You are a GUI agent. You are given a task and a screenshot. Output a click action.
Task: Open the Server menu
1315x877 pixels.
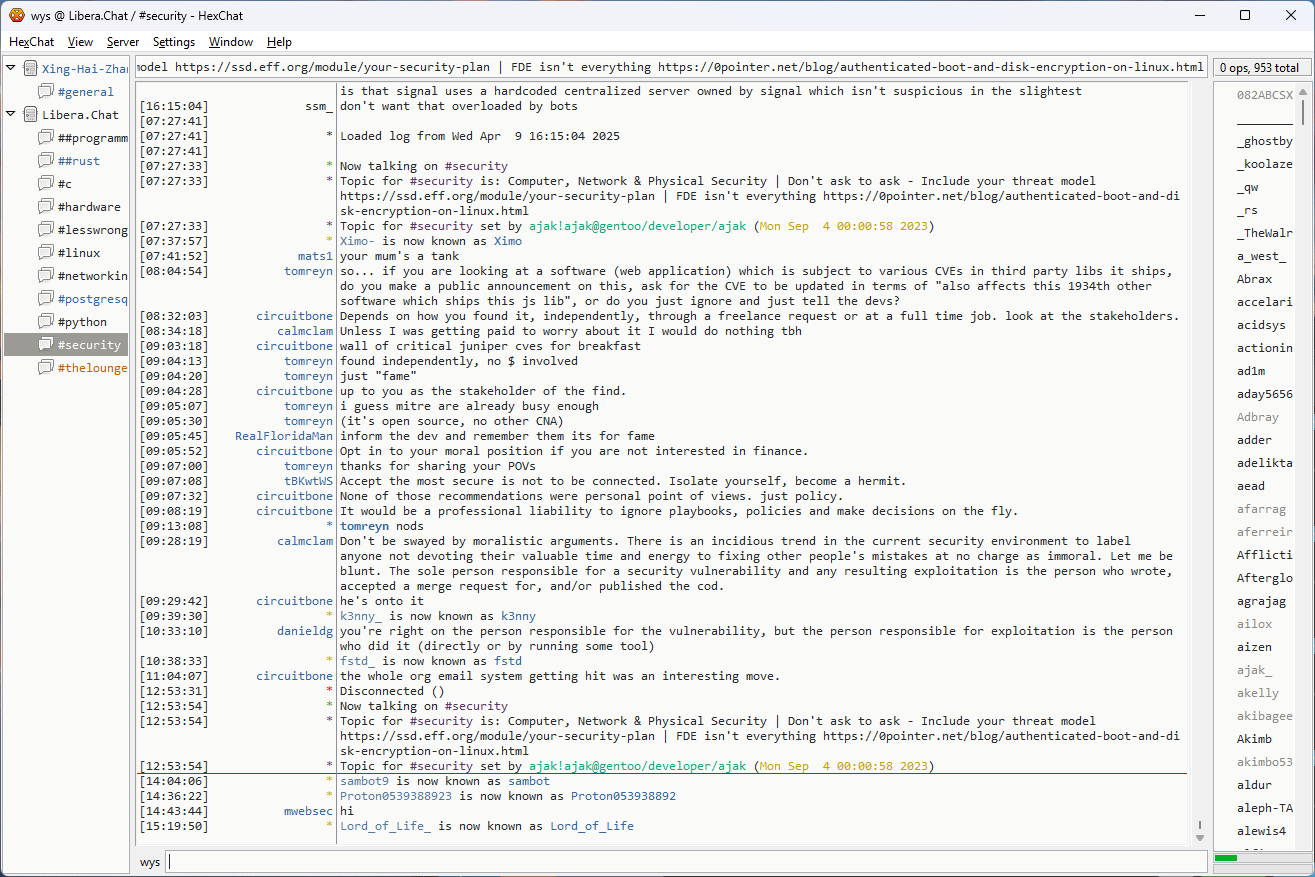[123, 42]
